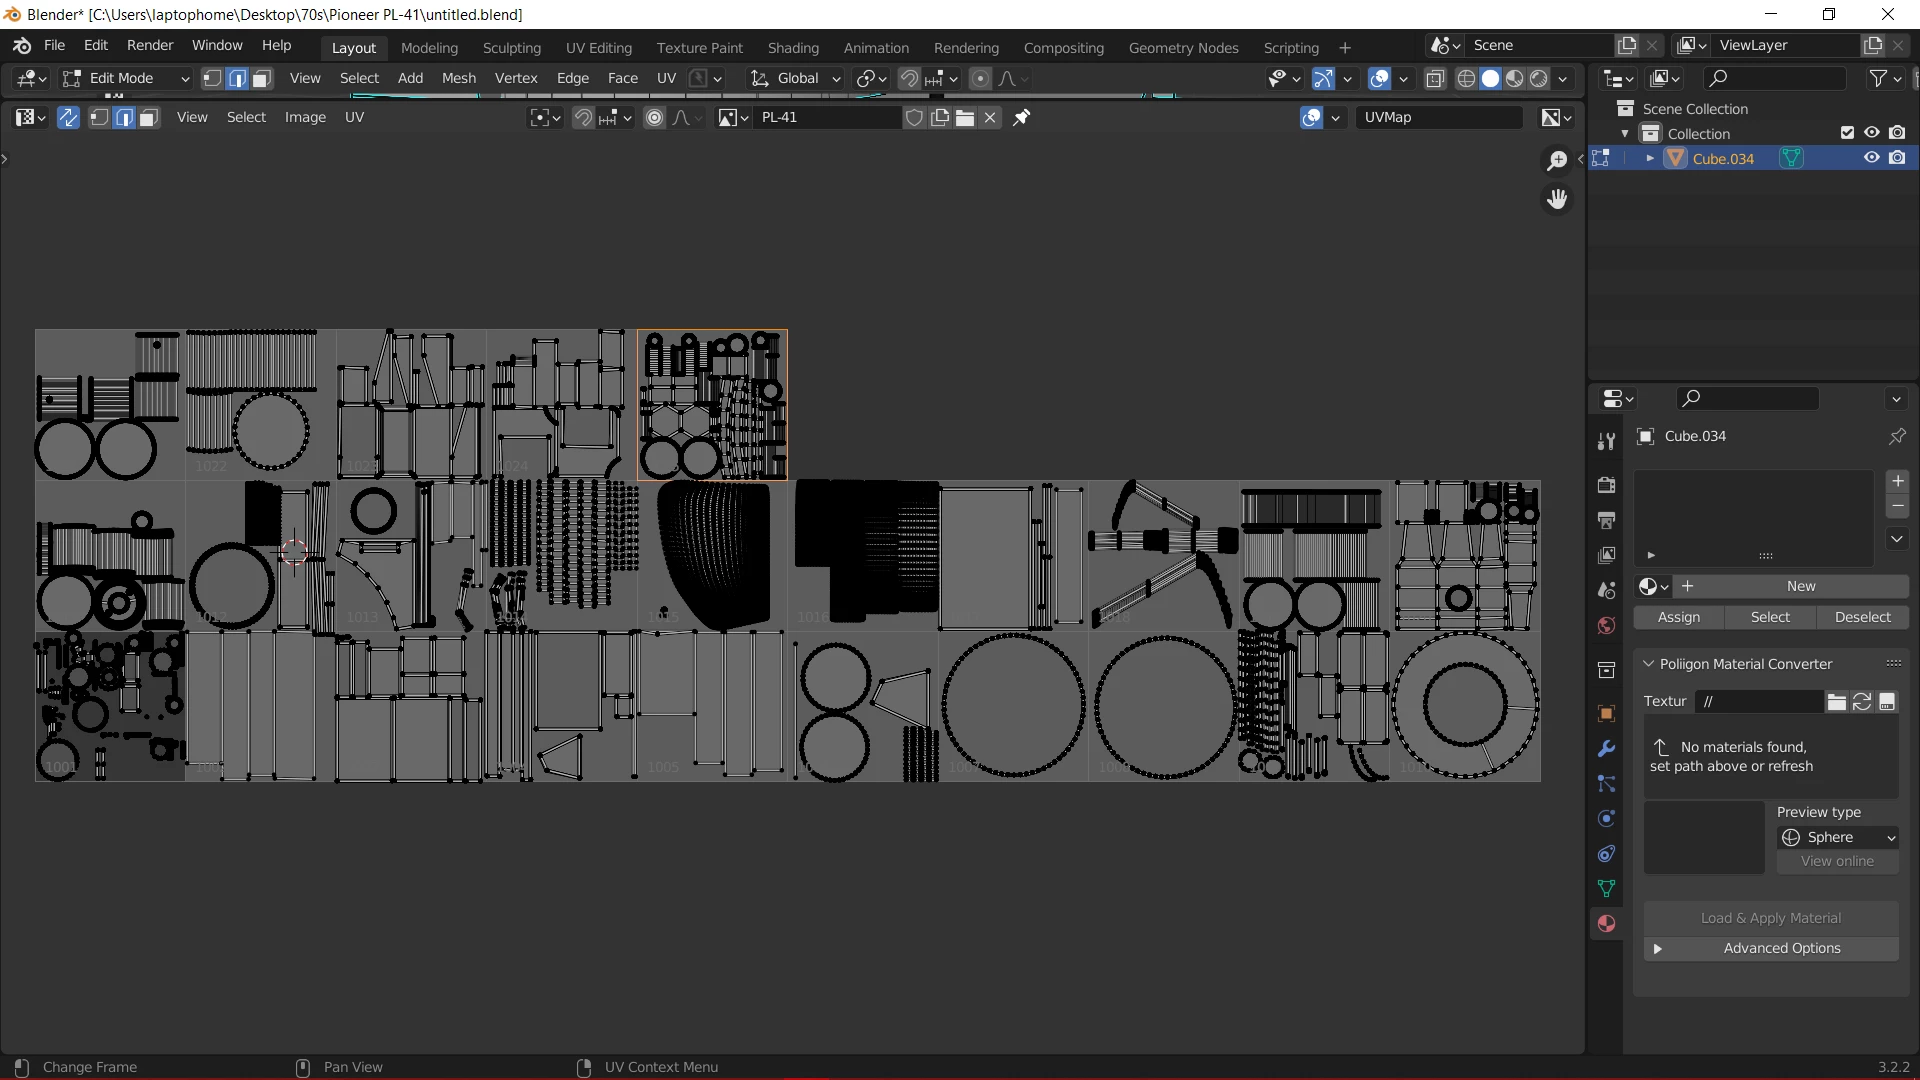Toggle UV sync selection arrows icon
This screenshot has width=1920, height=1080.
(x=68, y=118)
